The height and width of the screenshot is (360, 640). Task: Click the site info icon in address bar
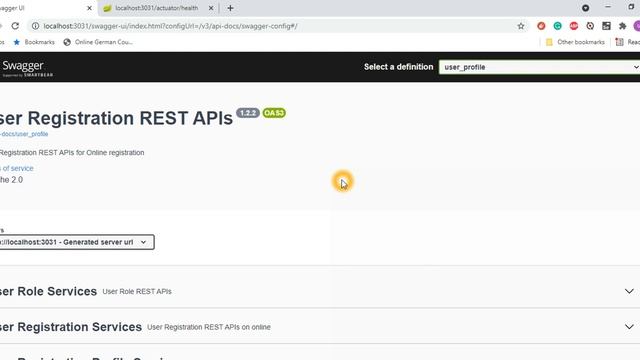(36, 26)
